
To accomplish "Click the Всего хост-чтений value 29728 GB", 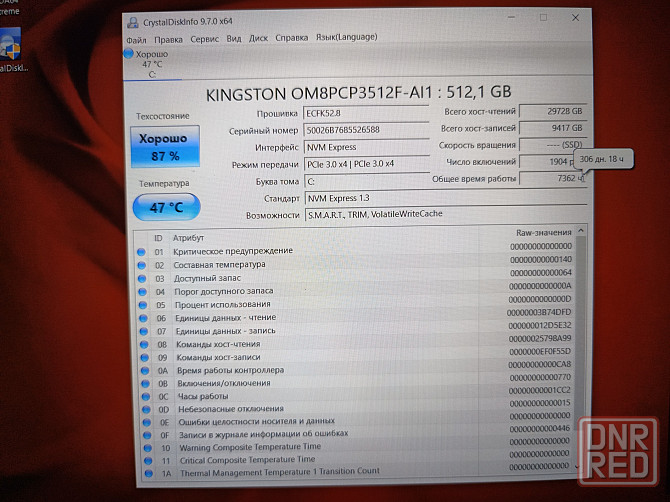I will pos(552,111).
